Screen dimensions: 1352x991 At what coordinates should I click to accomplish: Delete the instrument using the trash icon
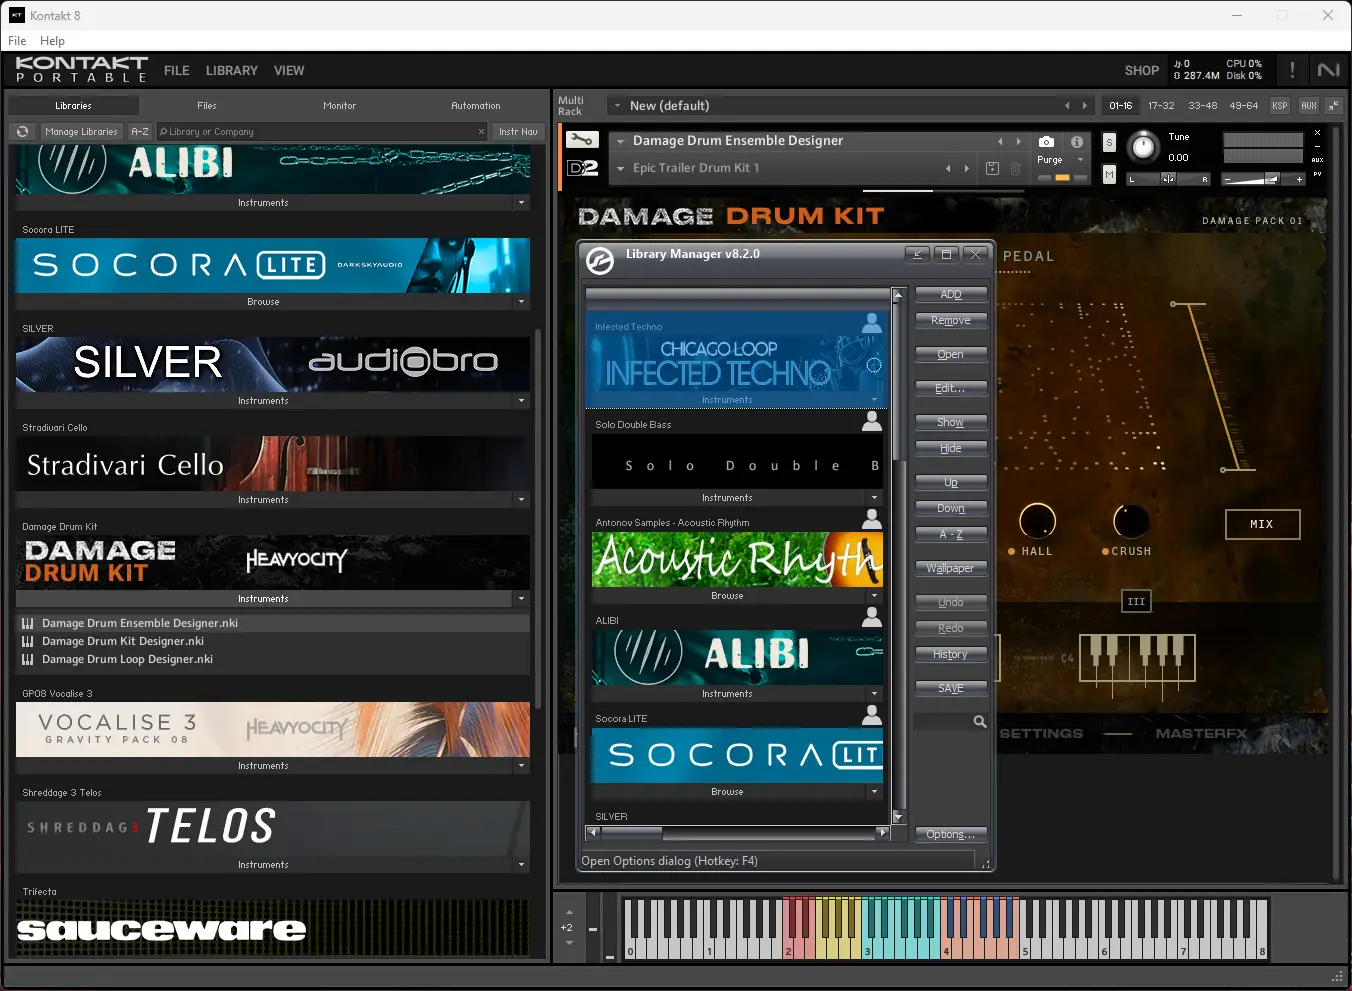pos(1015,168)
